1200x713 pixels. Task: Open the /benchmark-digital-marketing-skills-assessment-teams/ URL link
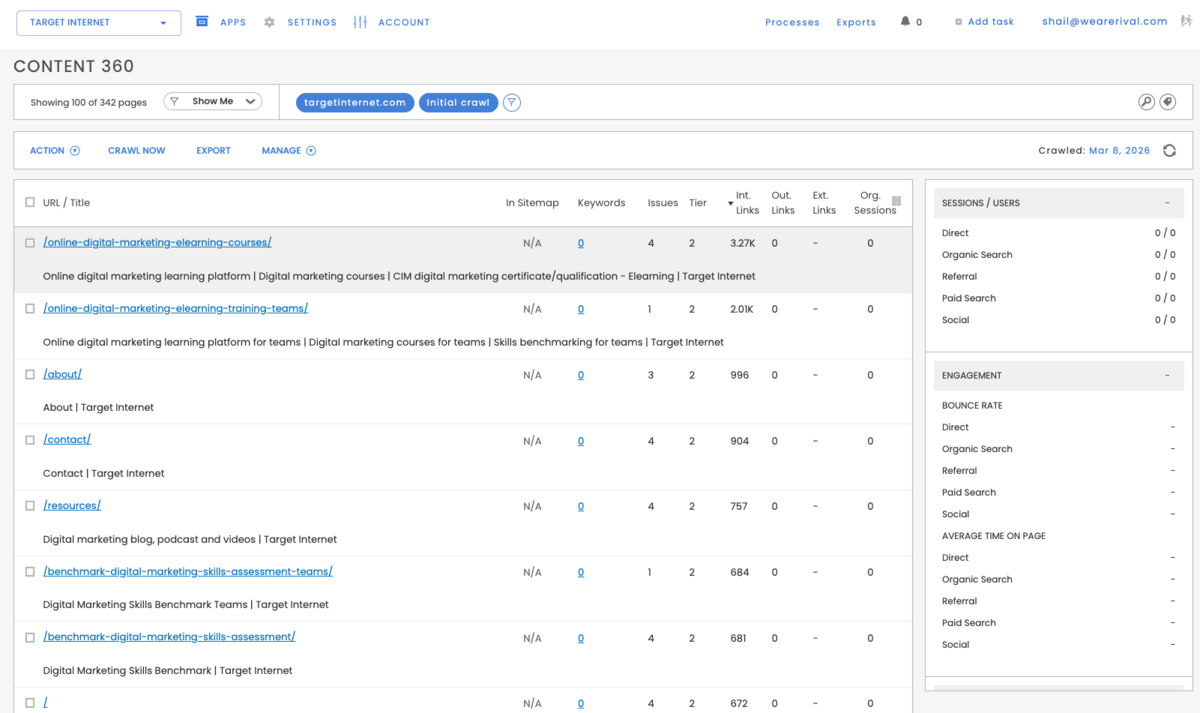188,572
